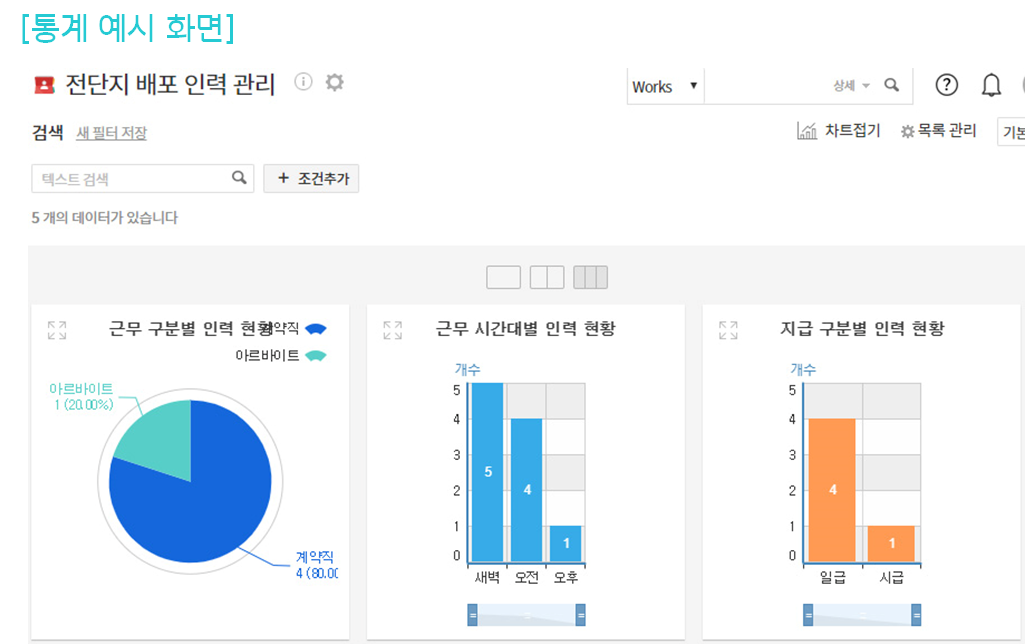
Task: Expand the 근무 시간대별 인력 현황 chart
Action: 393,330
